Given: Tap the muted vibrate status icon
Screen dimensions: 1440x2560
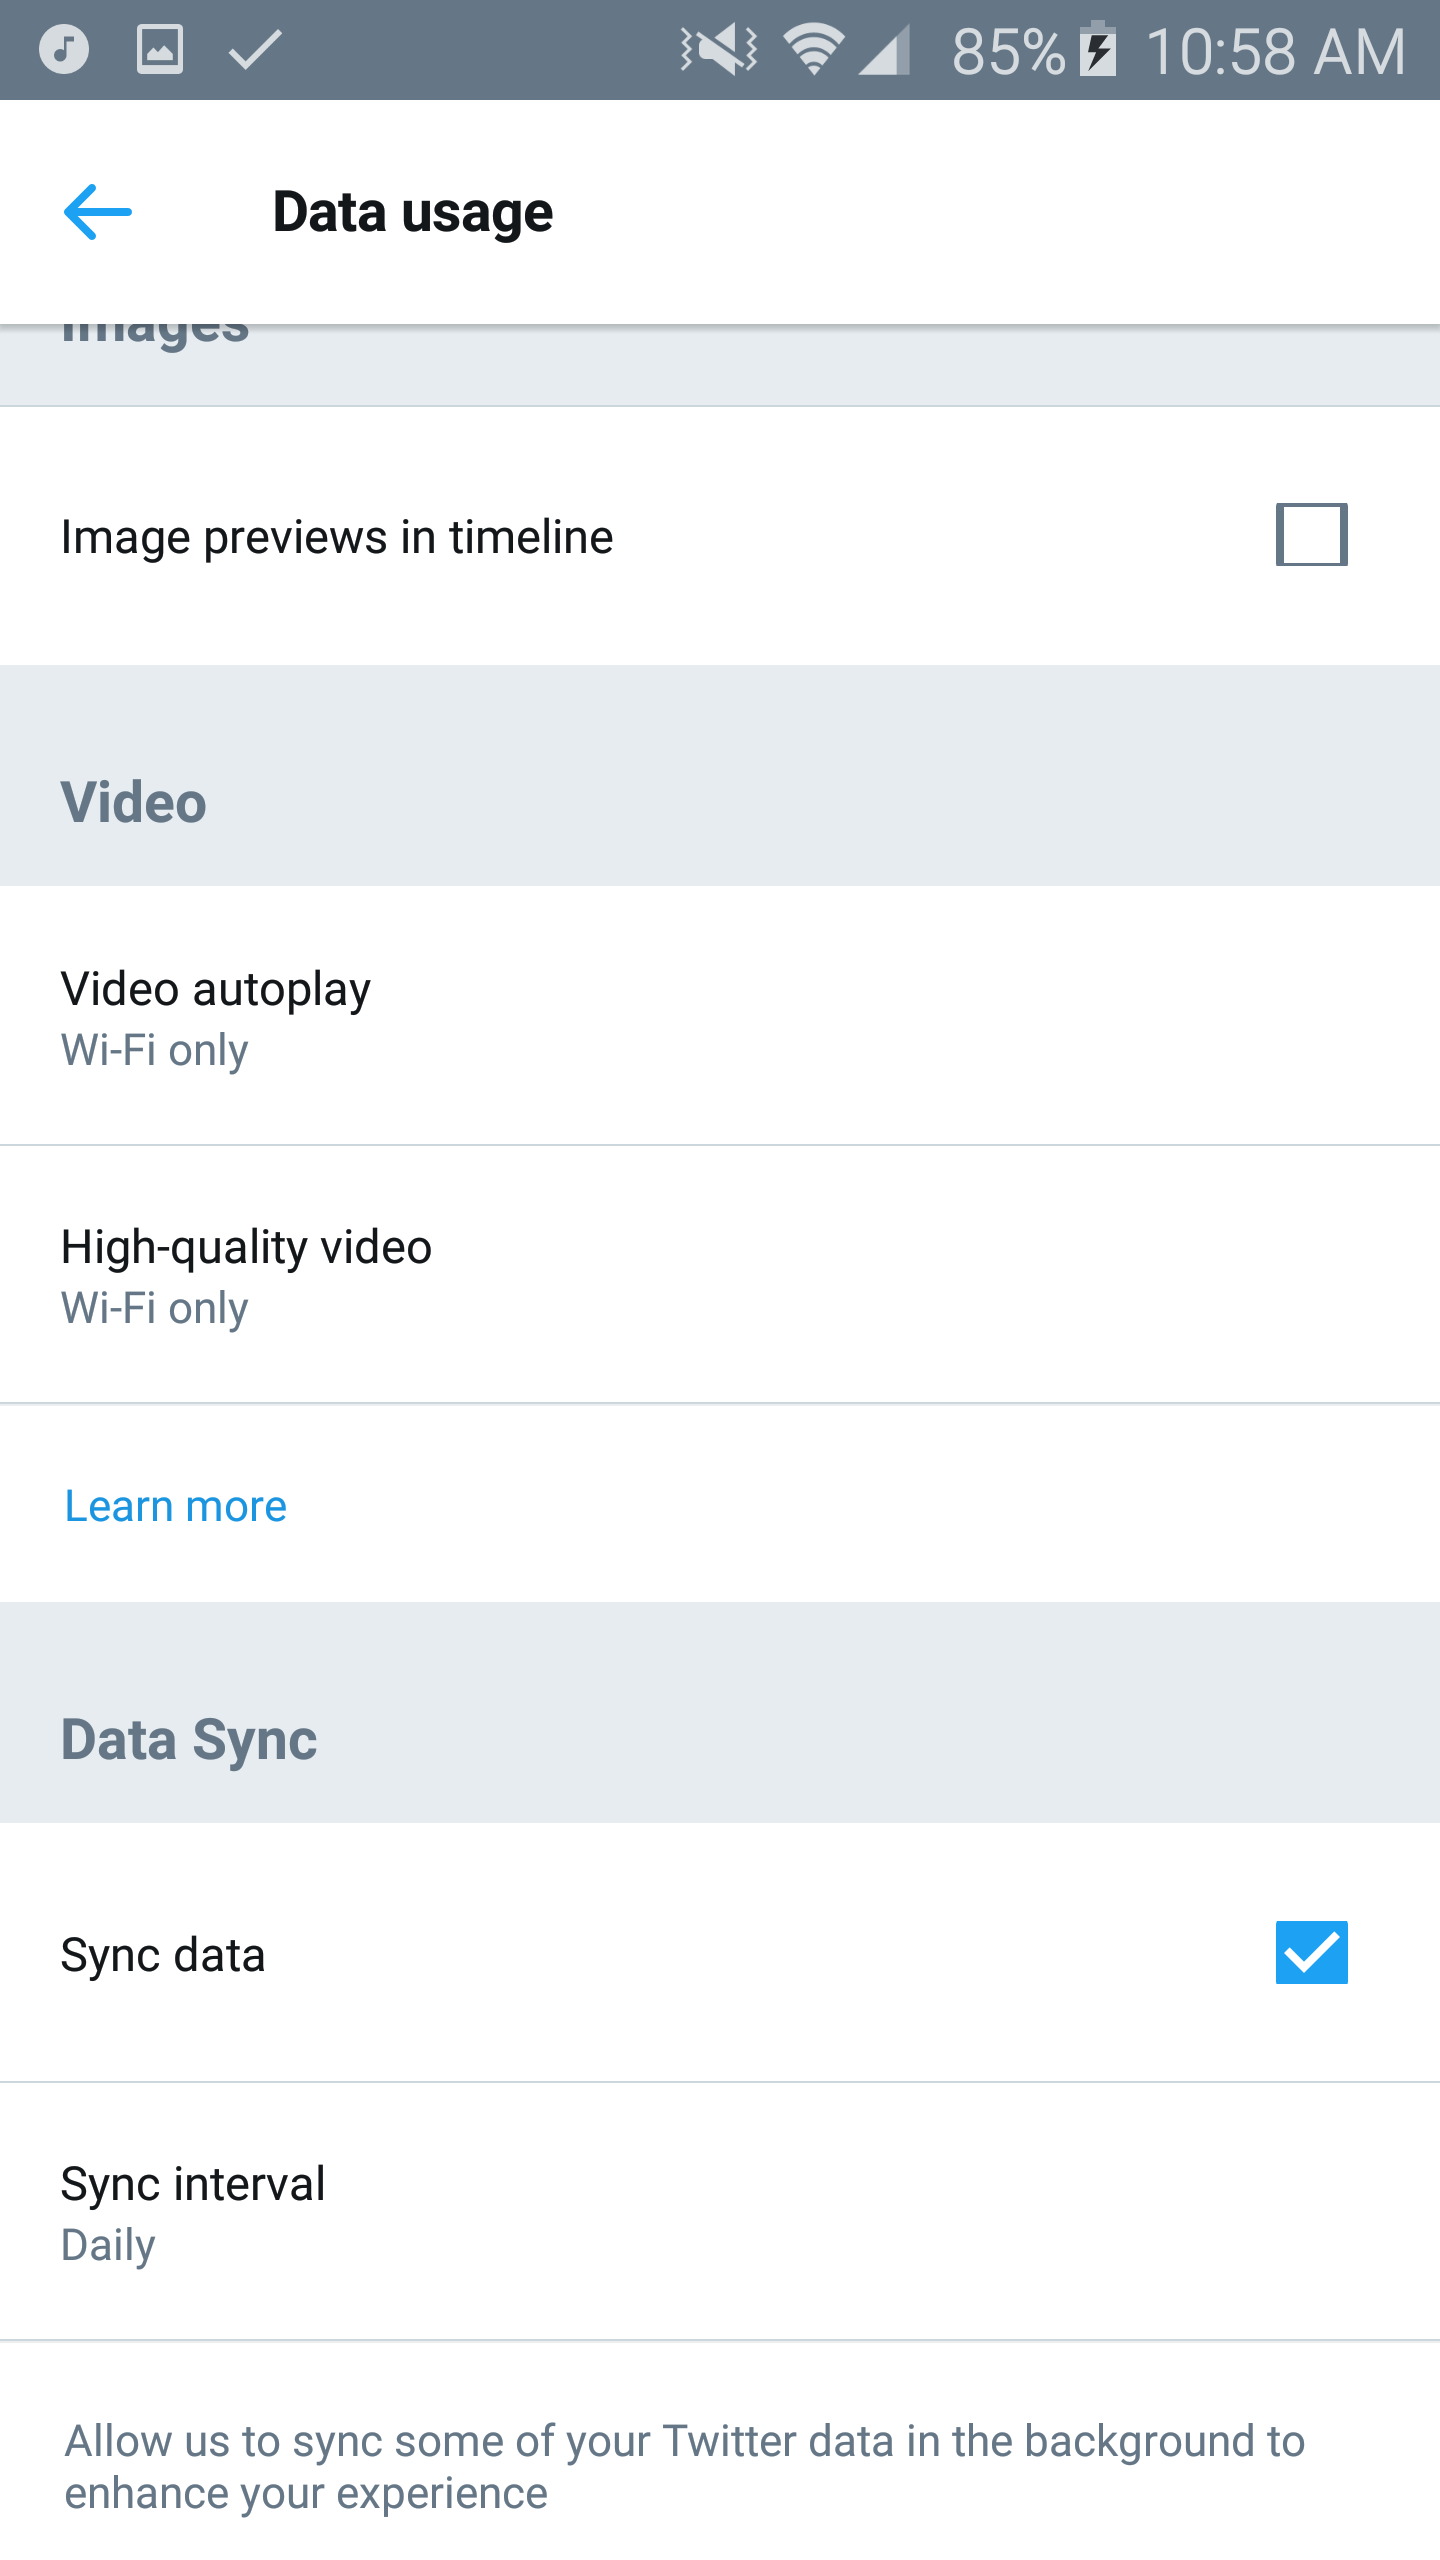Looking at the screenshot, I should pos(718,49).
